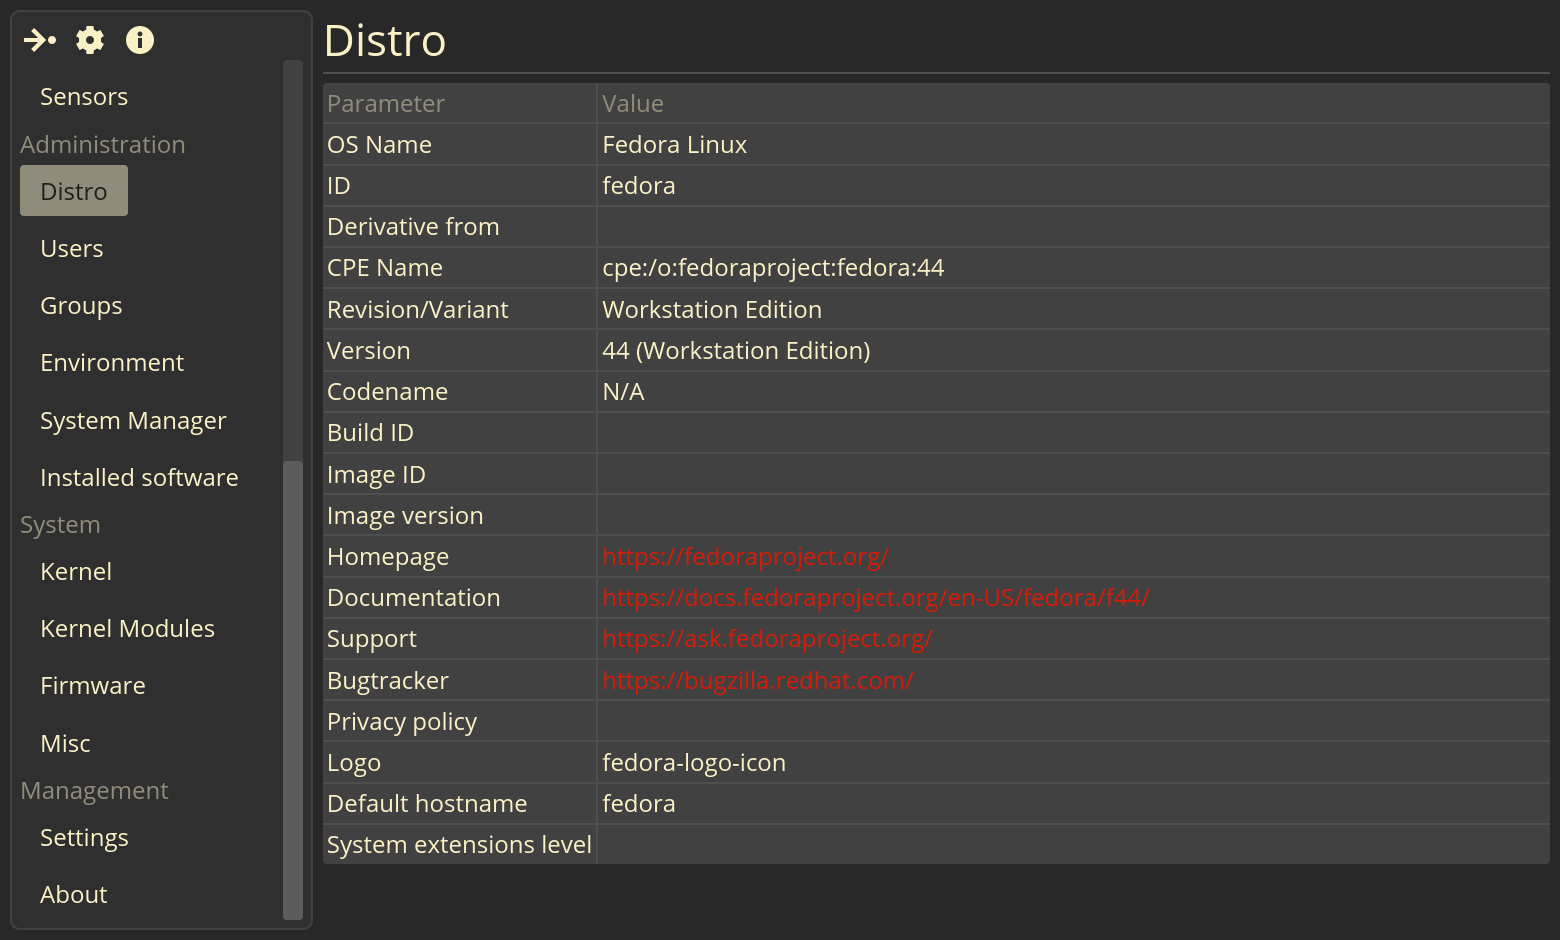Click the info circle icon
This screenshot has height=940, width=1560.
click(x=140, y=40)
